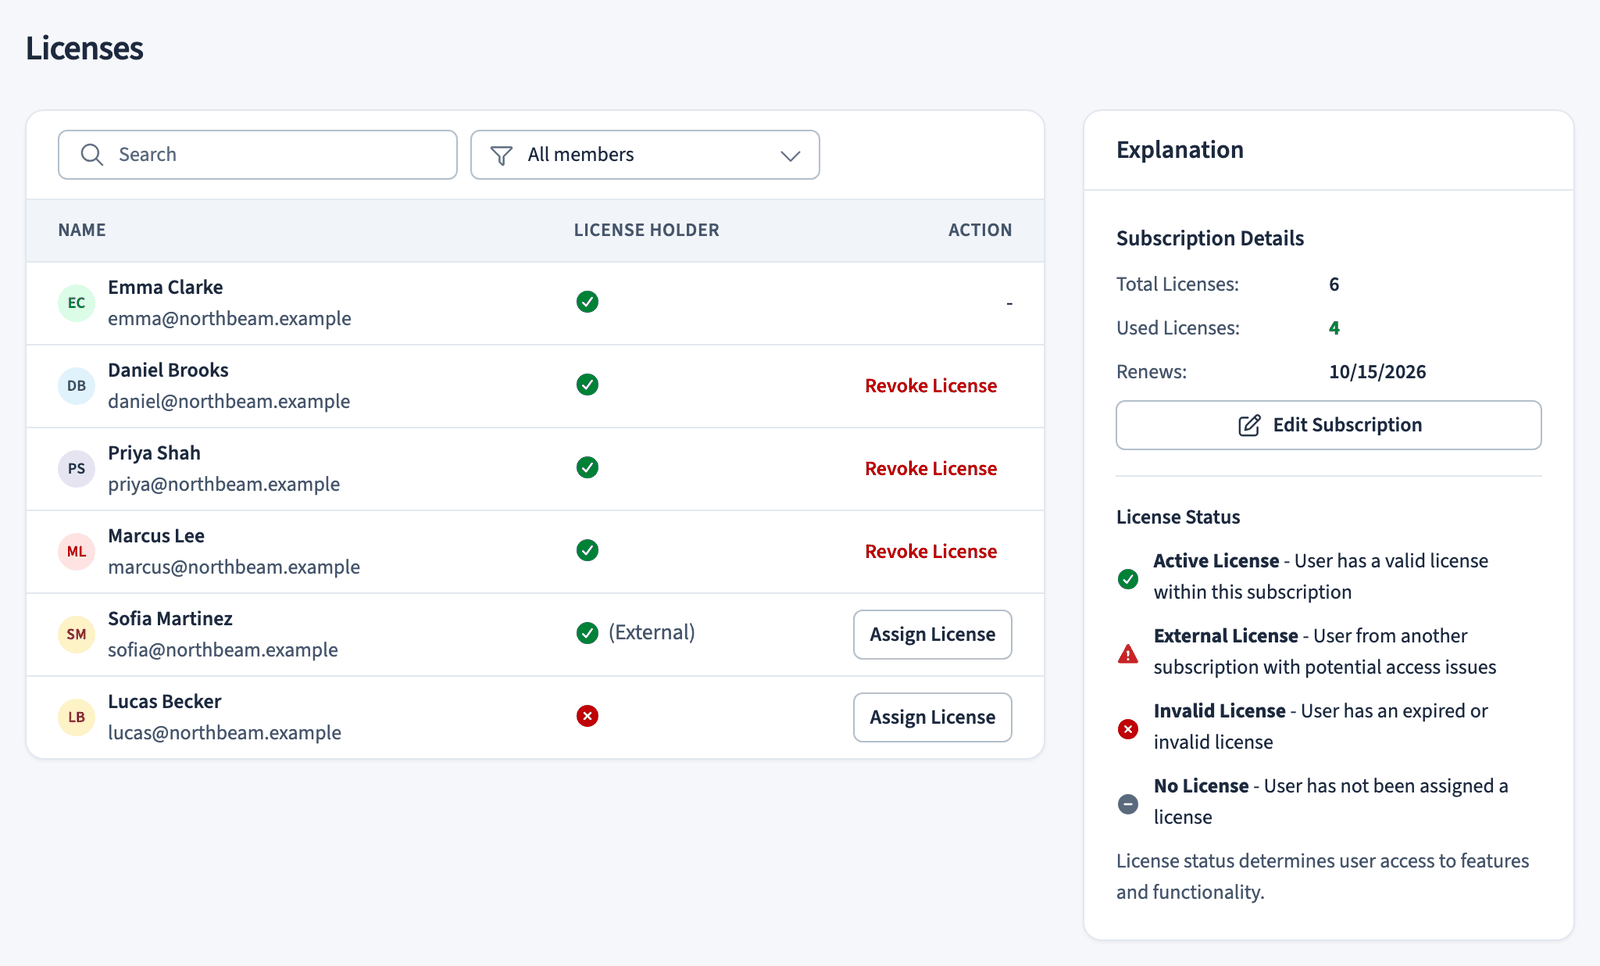Click Emma Clarke's EC avatar
The height and width of the screenshot is (966, 1600).
pos(77,303)
